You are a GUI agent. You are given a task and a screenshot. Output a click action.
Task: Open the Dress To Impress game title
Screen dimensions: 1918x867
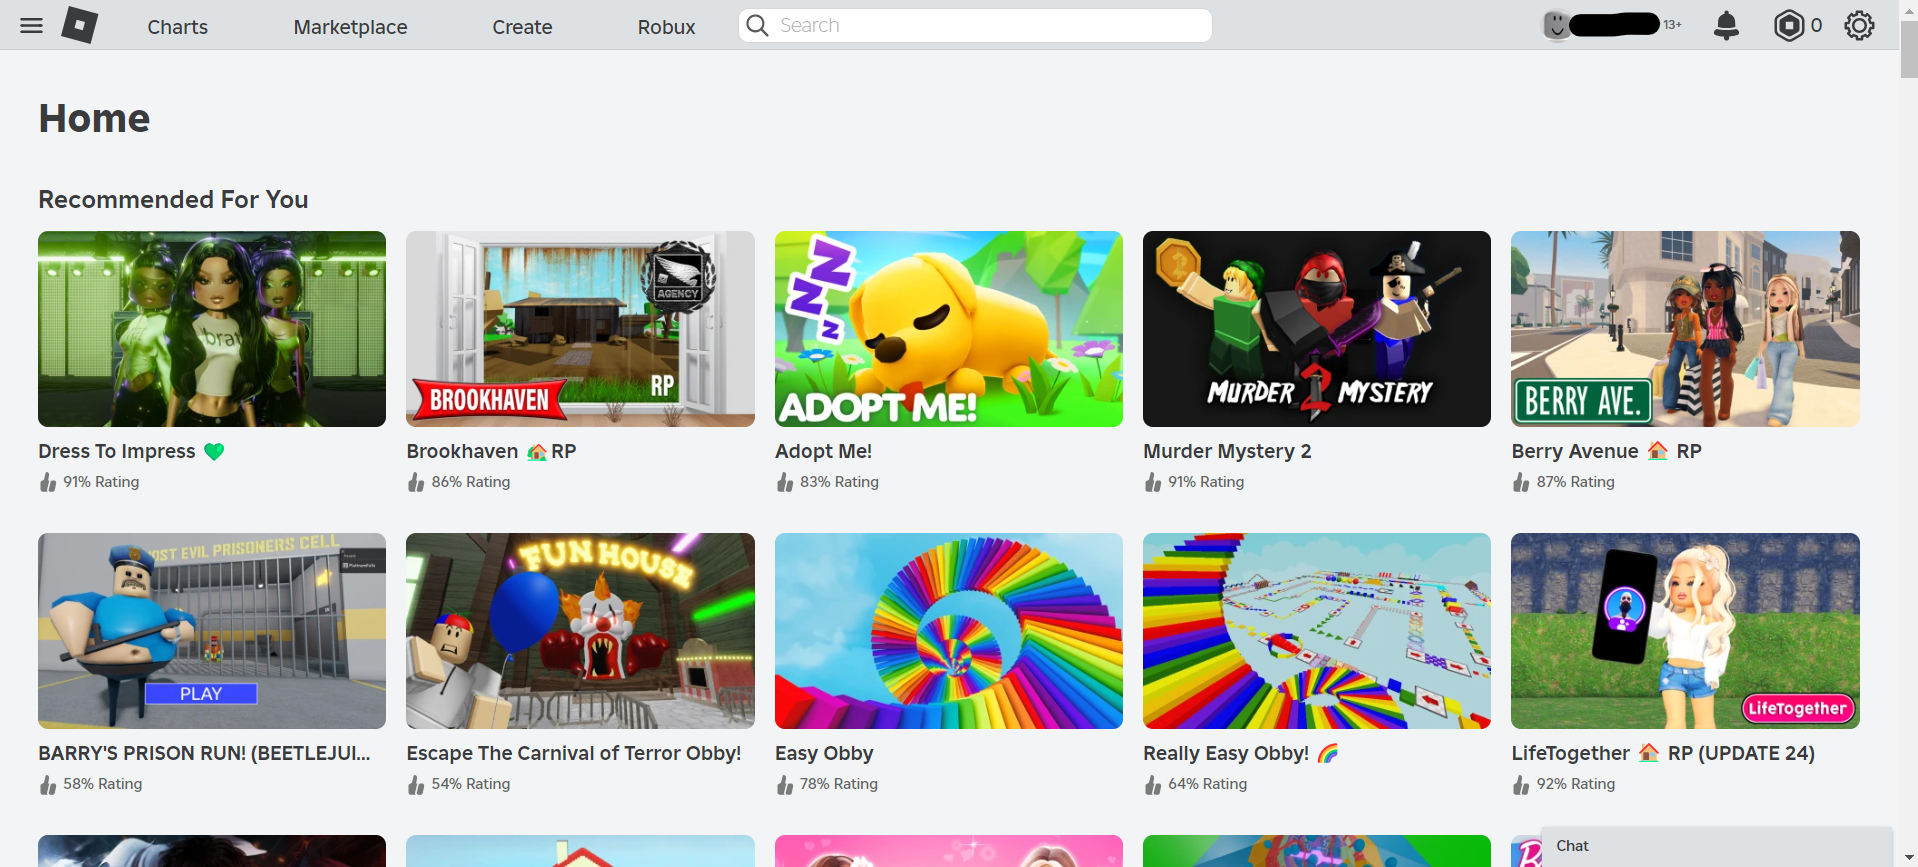tap(131, 451)
